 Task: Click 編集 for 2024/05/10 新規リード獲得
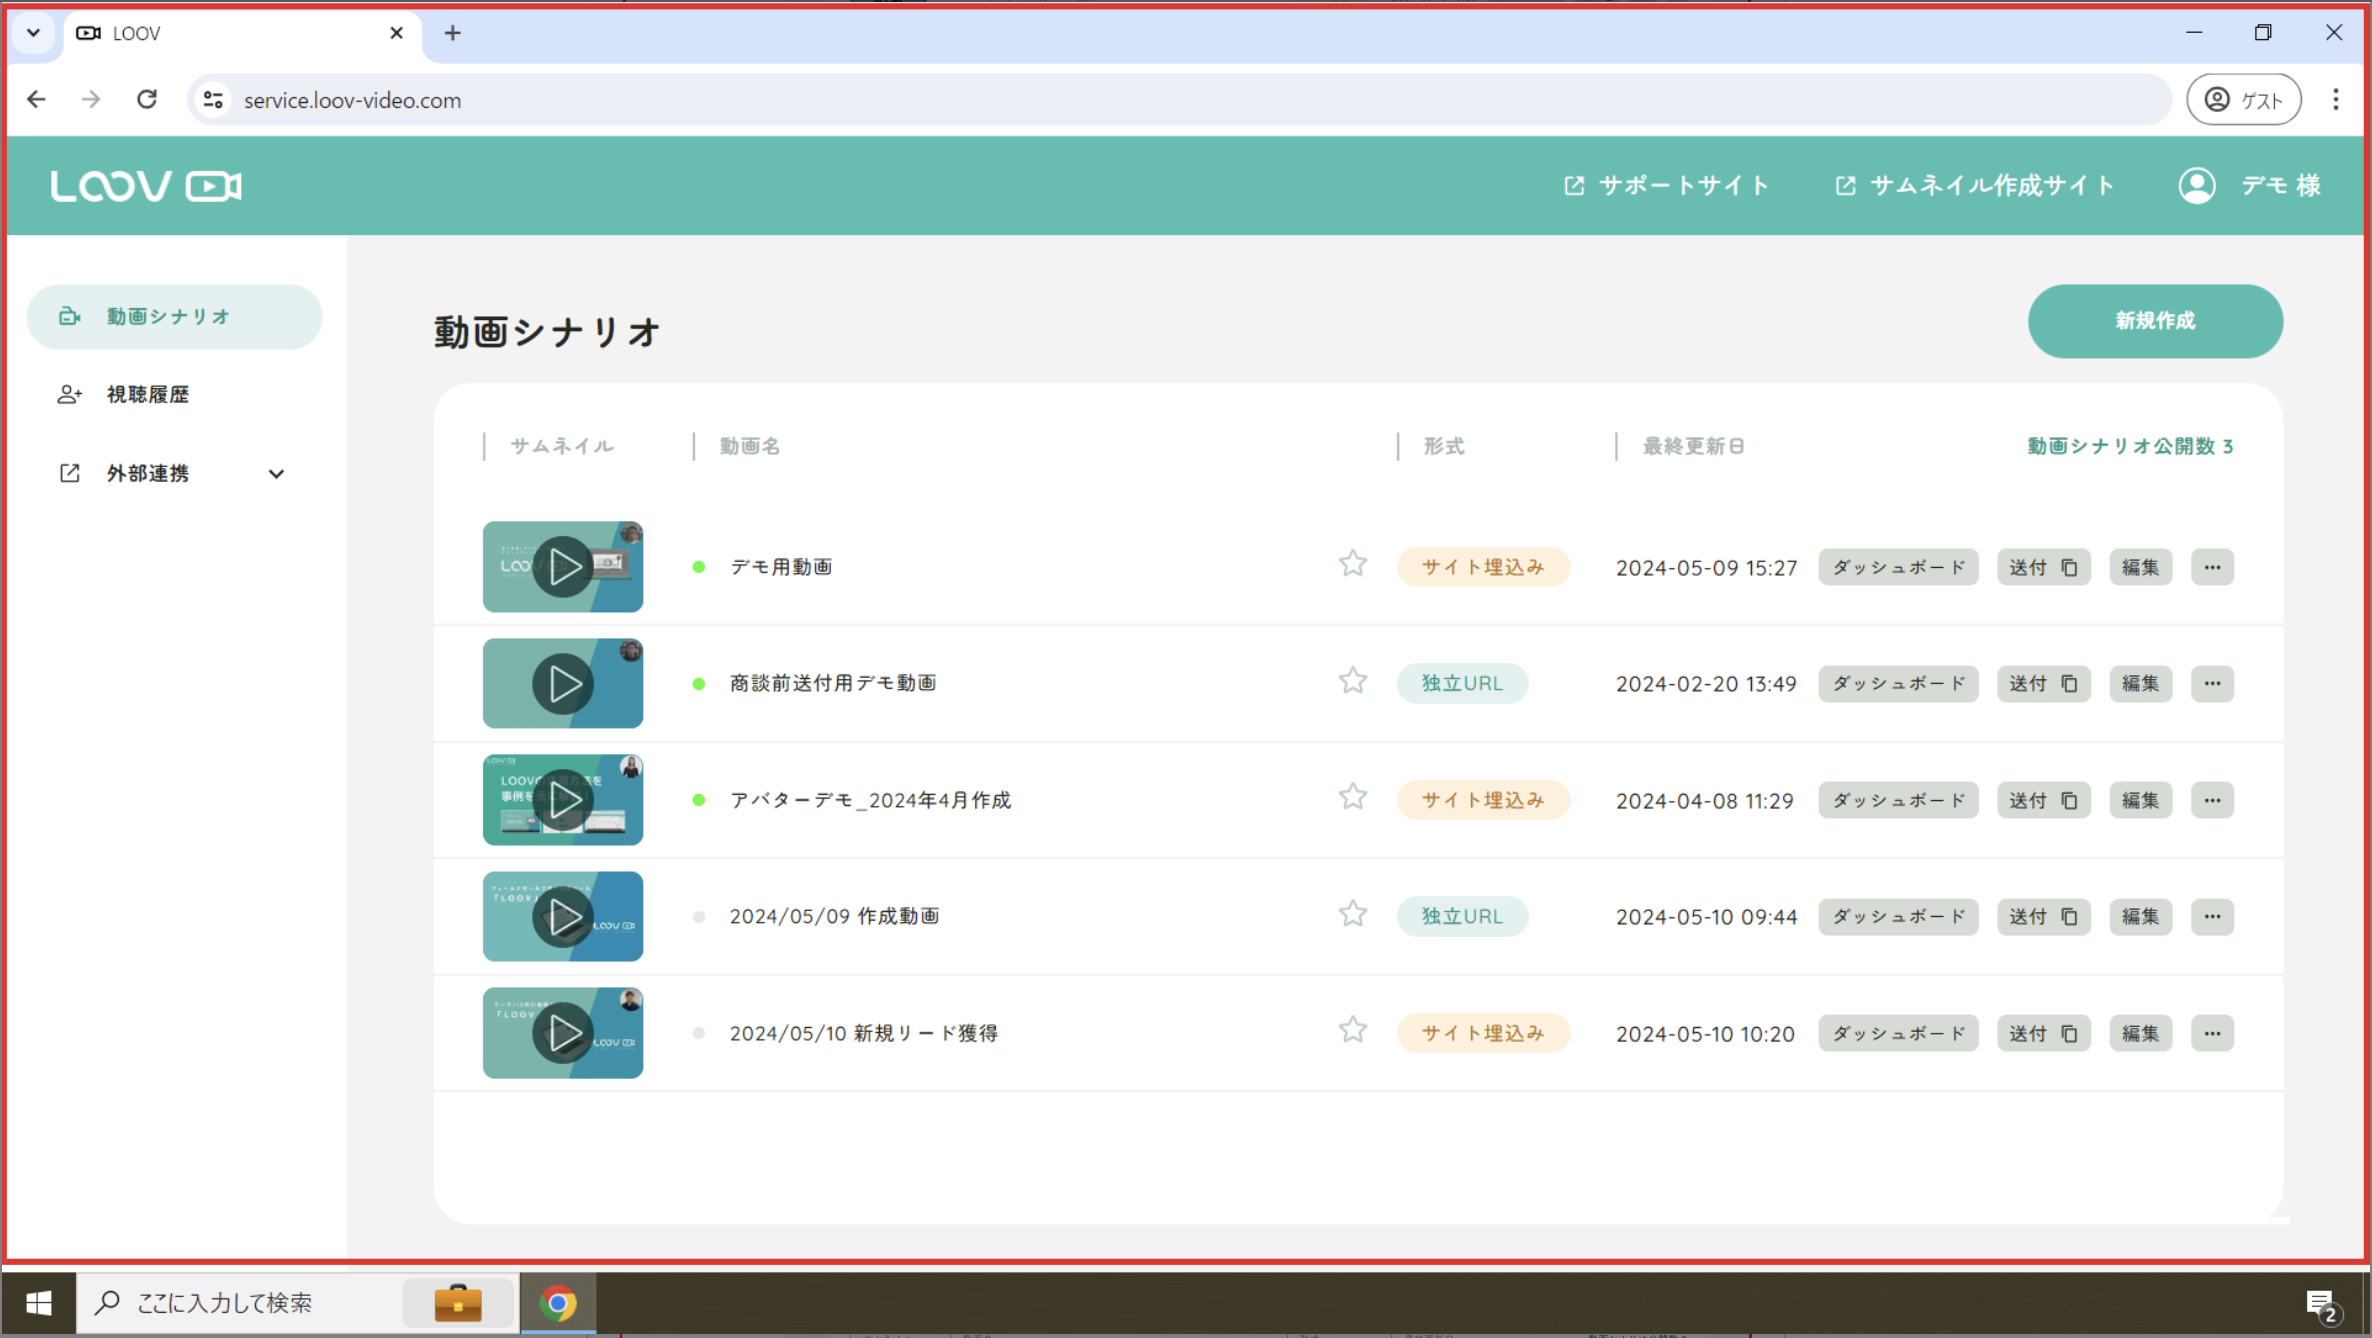pyautogui.click(x=2141, y=1033)
